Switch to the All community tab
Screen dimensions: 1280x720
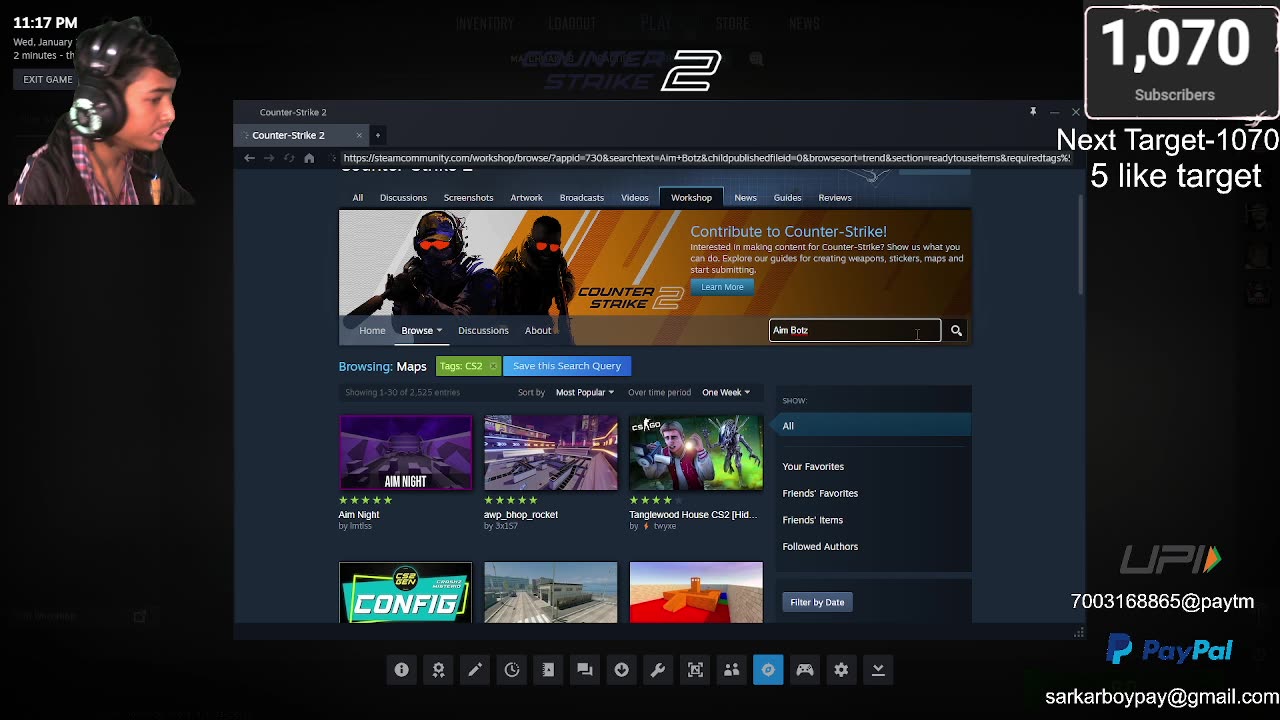pos(357,198)
